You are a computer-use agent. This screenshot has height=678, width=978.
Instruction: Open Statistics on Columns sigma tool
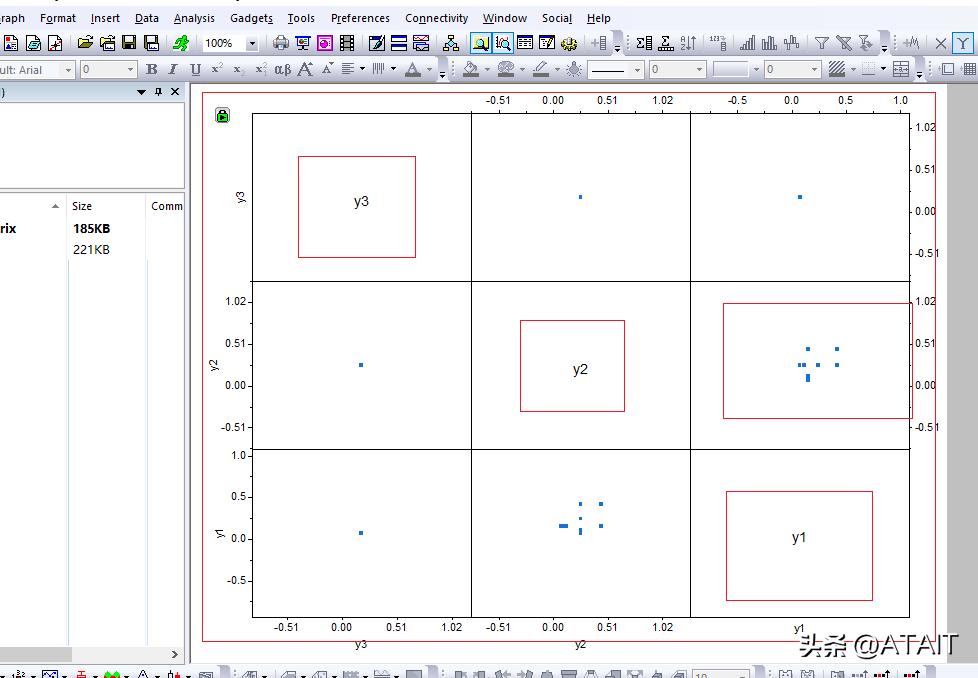tap(643, 43)
